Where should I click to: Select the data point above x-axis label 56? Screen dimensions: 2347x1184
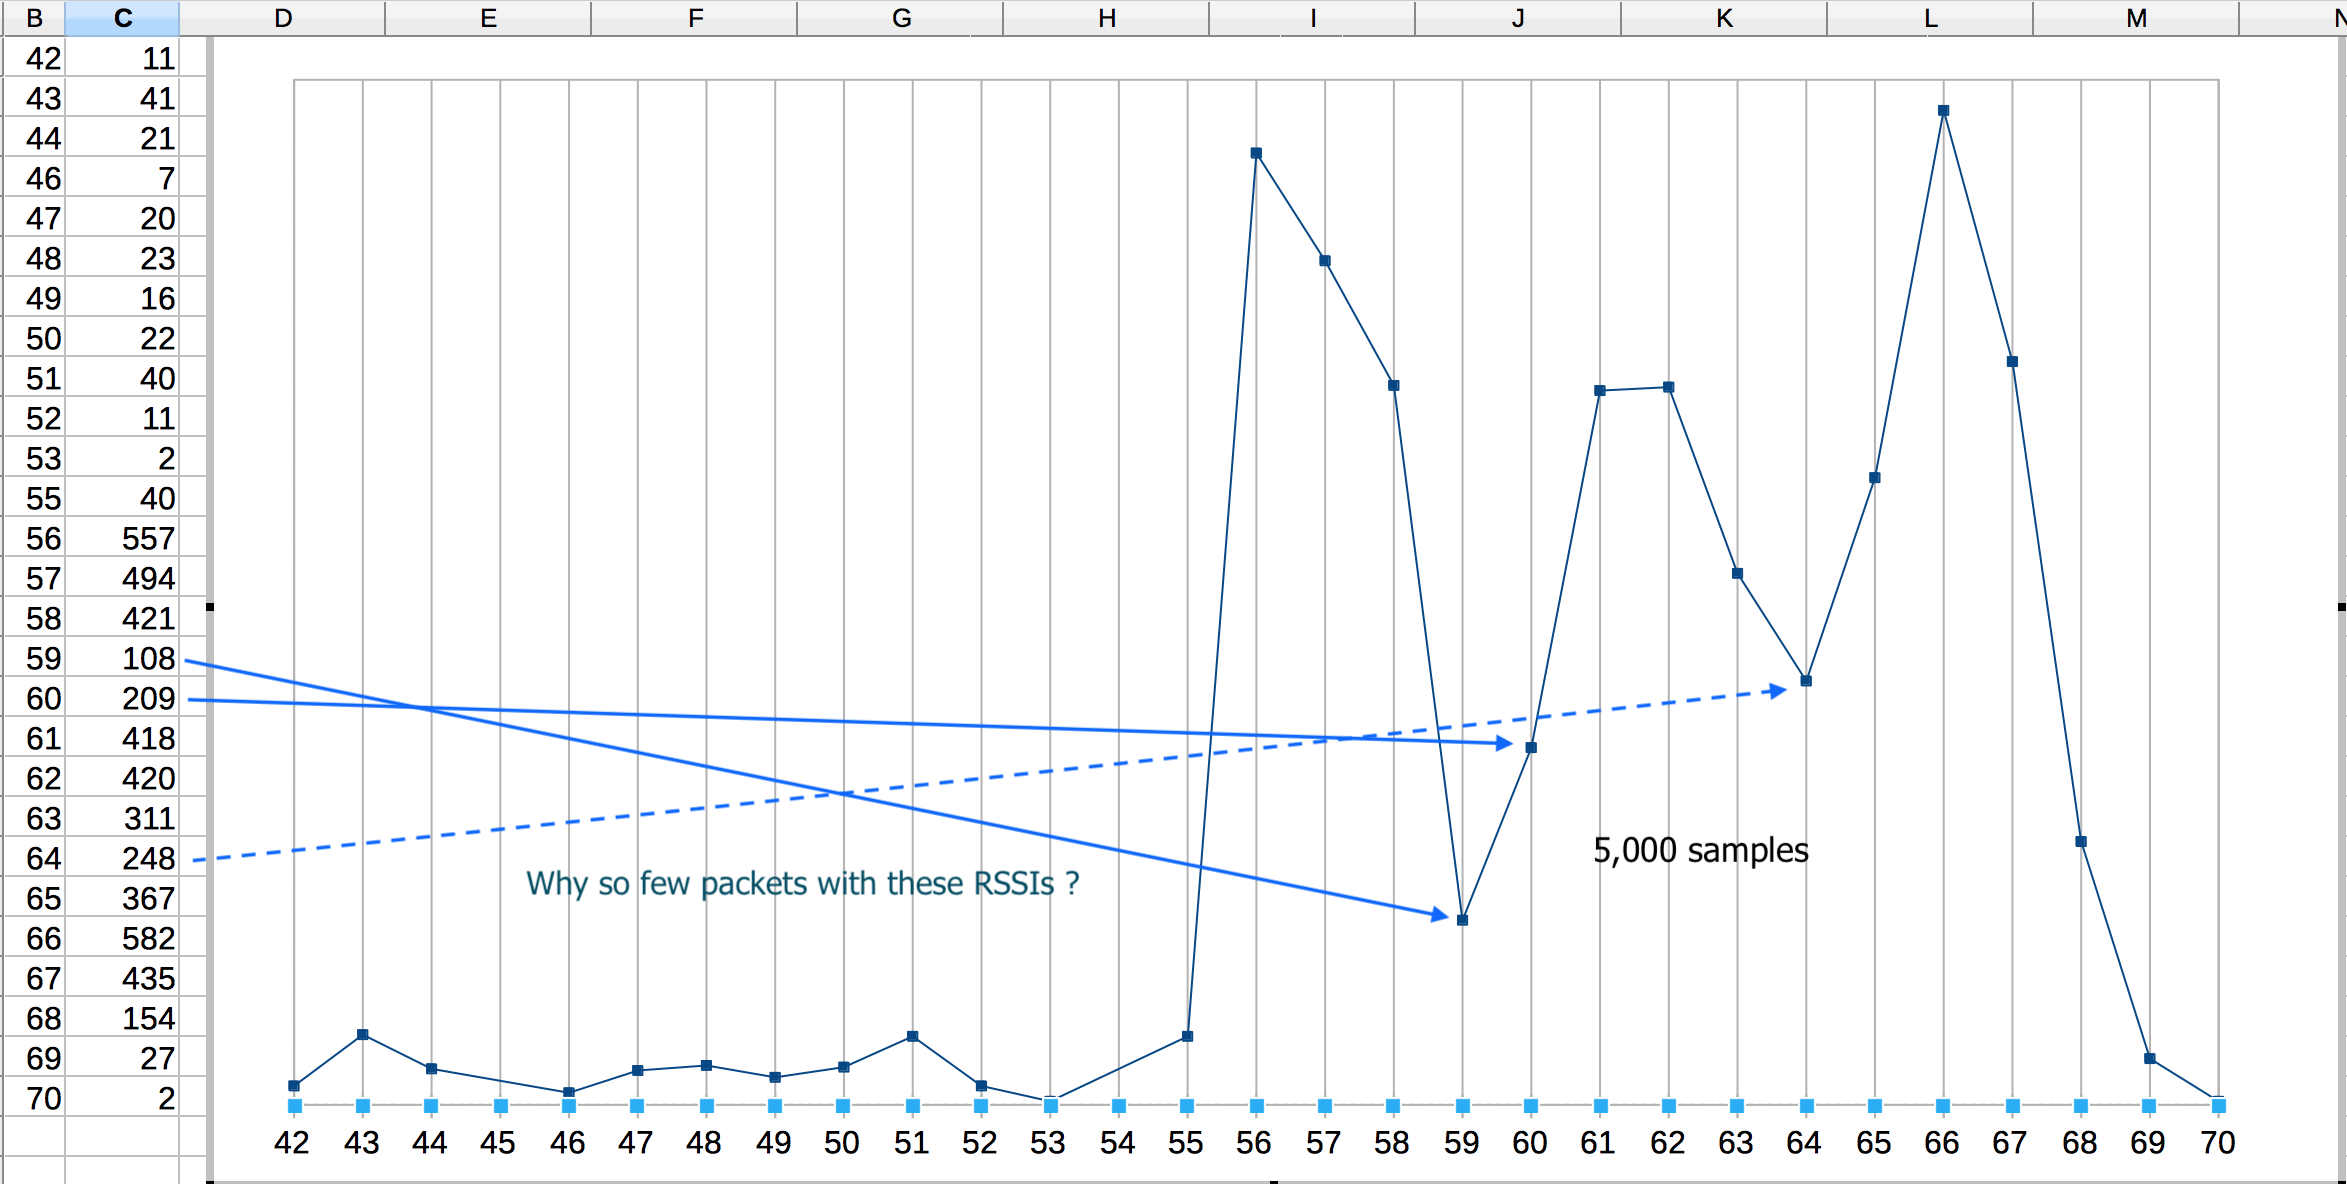coord(1255,152)
